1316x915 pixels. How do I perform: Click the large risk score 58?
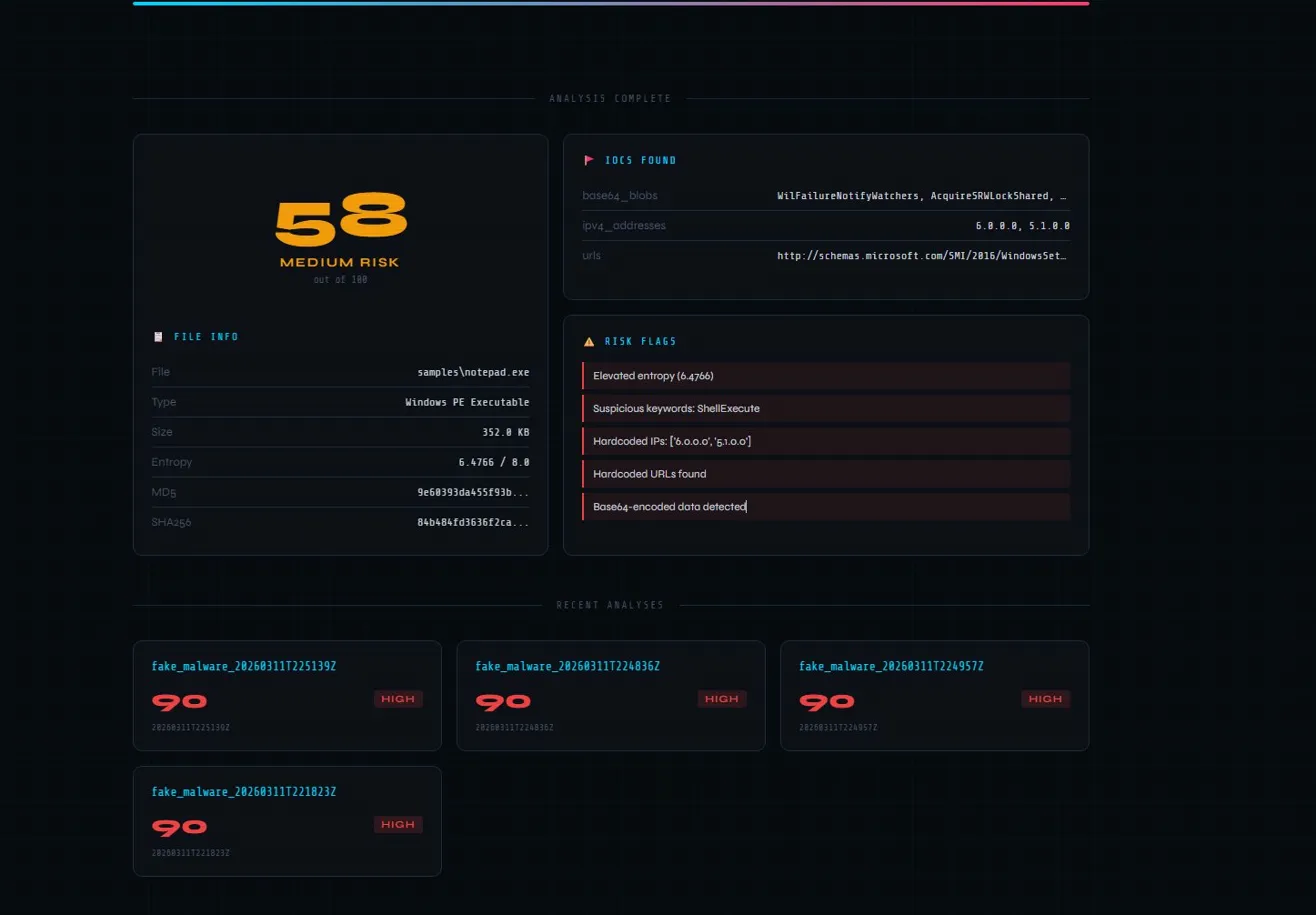341,220
